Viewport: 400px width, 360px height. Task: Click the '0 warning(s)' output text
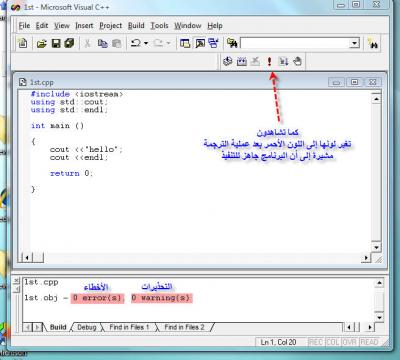coord(161,298)
